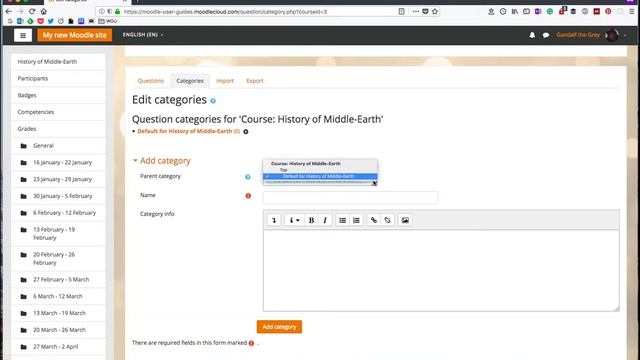
Task: Click the Gandalf the Grey avatar
Action: click(x=612, y=35)
